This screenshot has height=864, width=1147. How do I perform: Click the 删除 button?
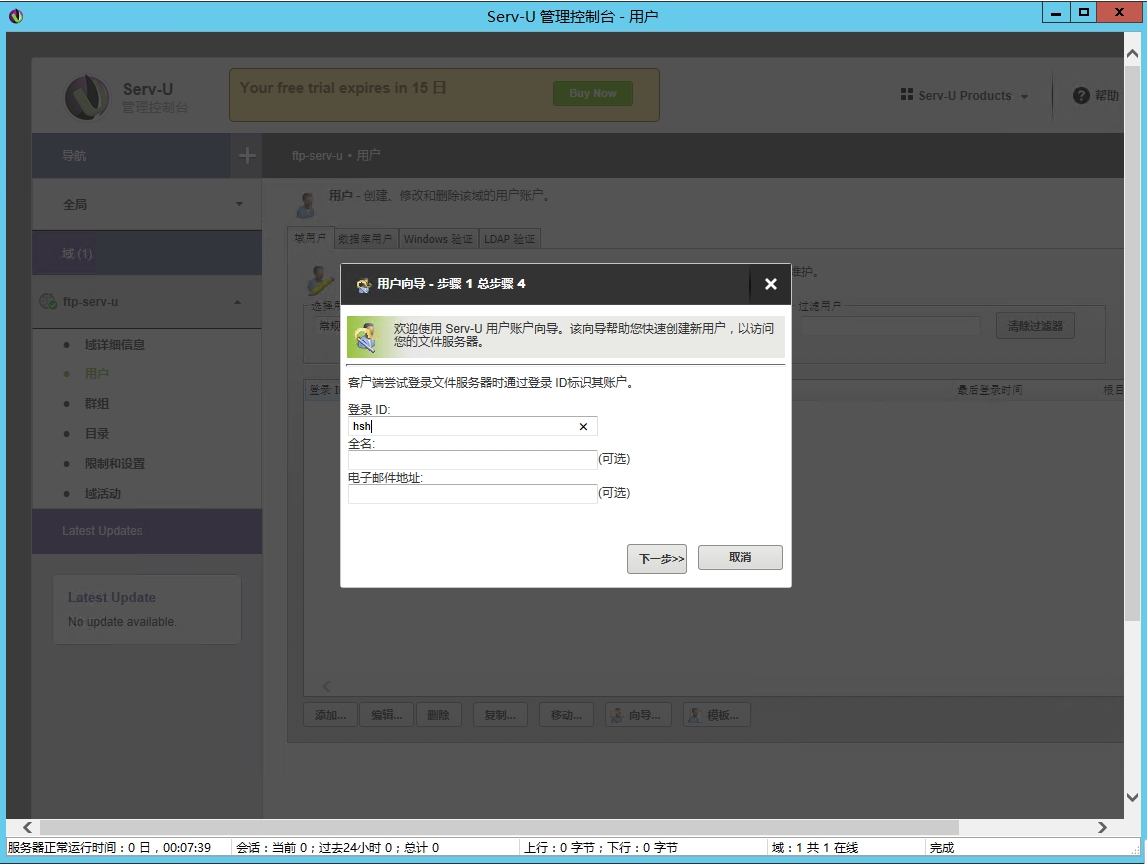pos(438,715)
